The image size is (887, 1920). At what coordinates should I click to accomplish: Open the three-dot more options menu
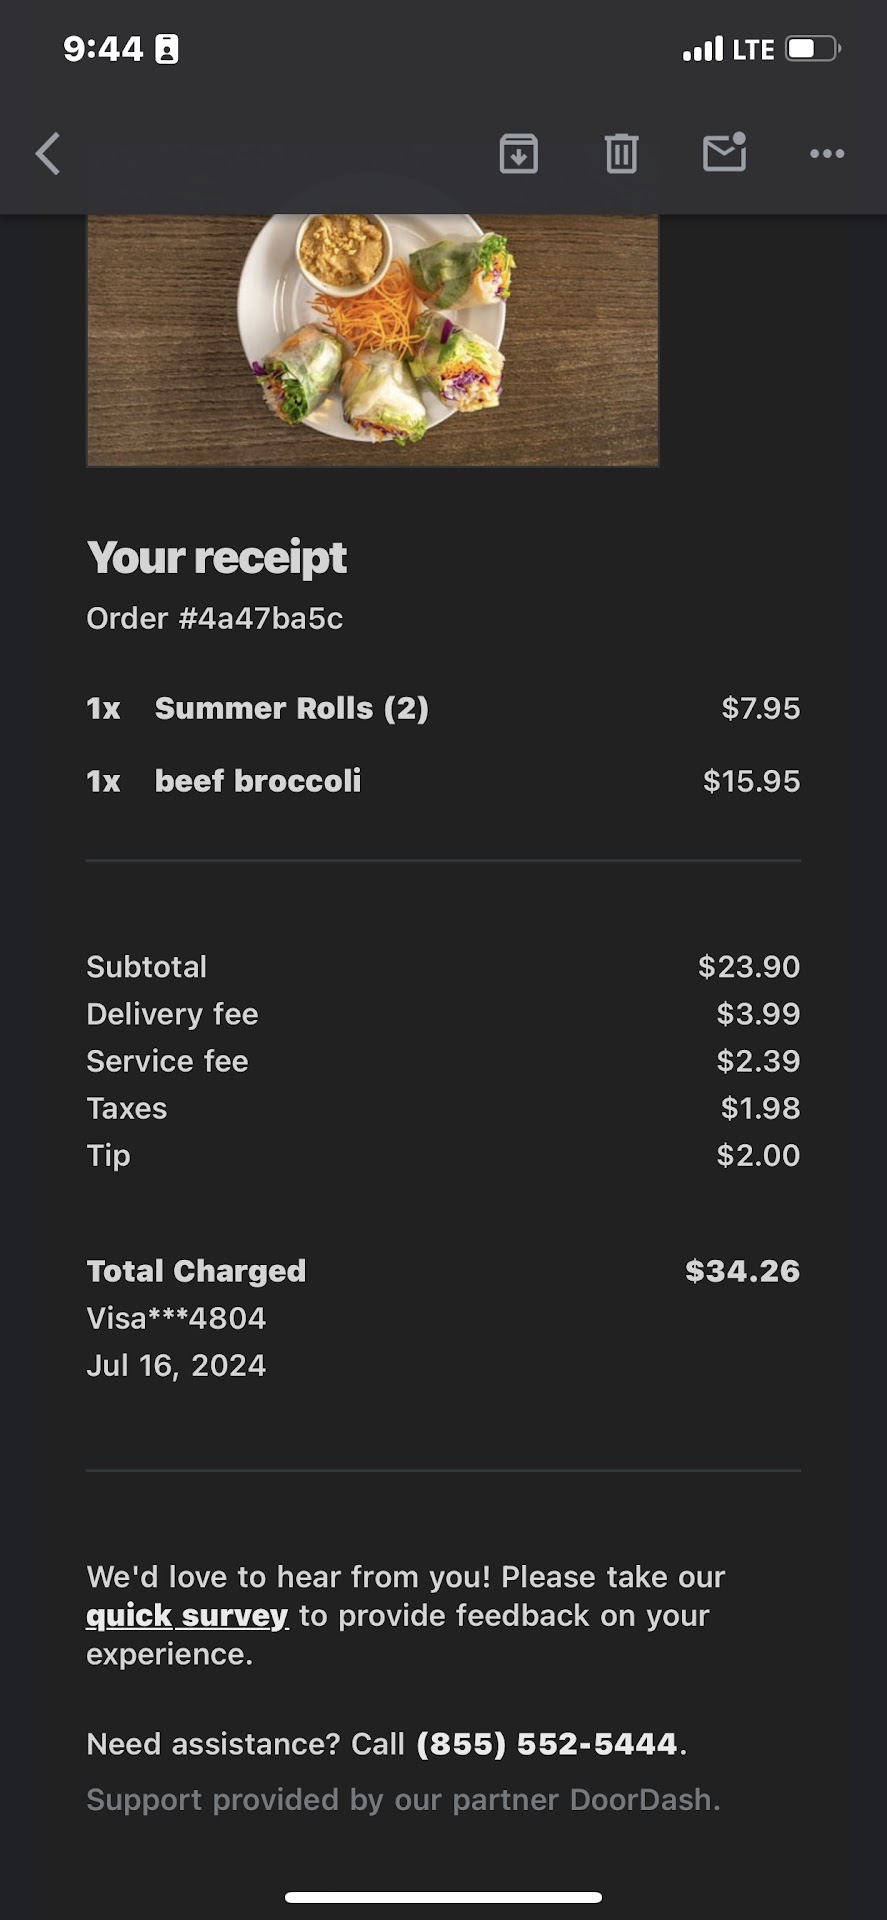[827, 154]
